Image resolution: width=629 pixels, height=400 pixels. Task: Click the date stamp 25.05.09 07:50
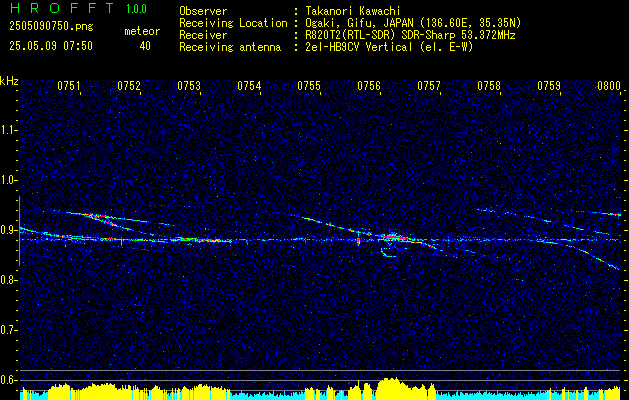coord(51,46)
